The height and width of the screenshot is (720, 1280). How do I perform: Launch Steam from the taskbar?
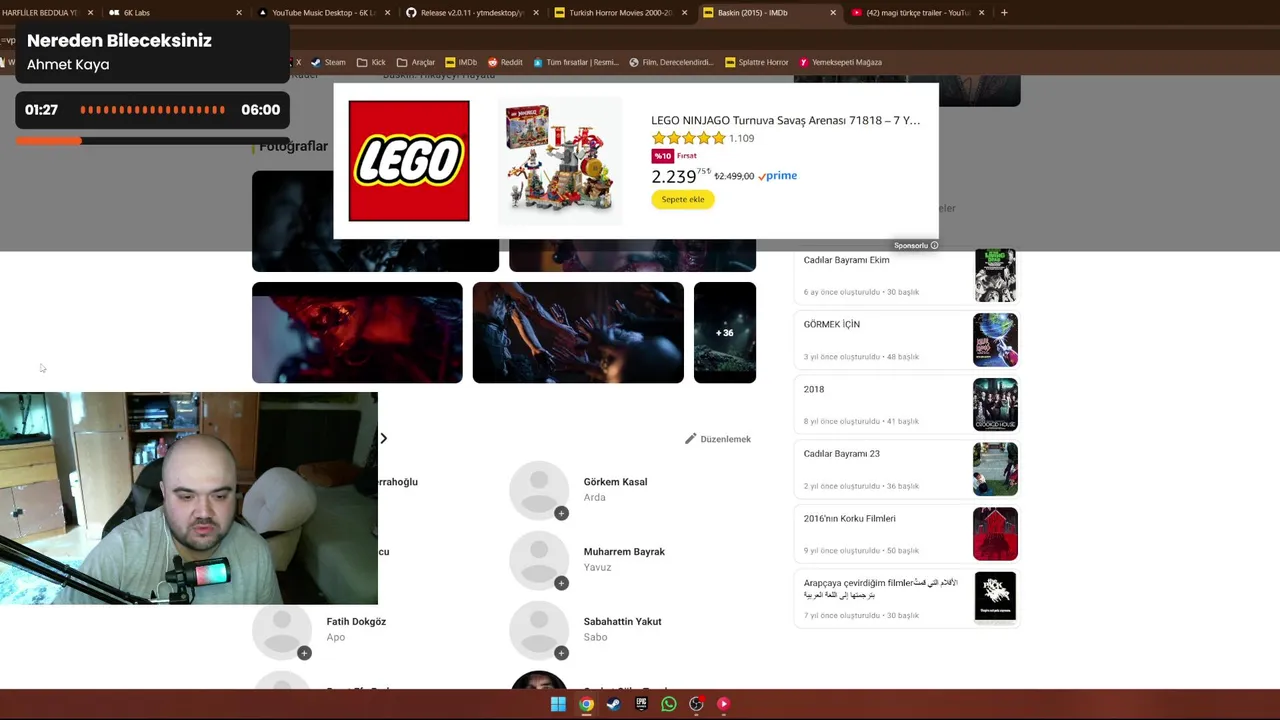613,704
